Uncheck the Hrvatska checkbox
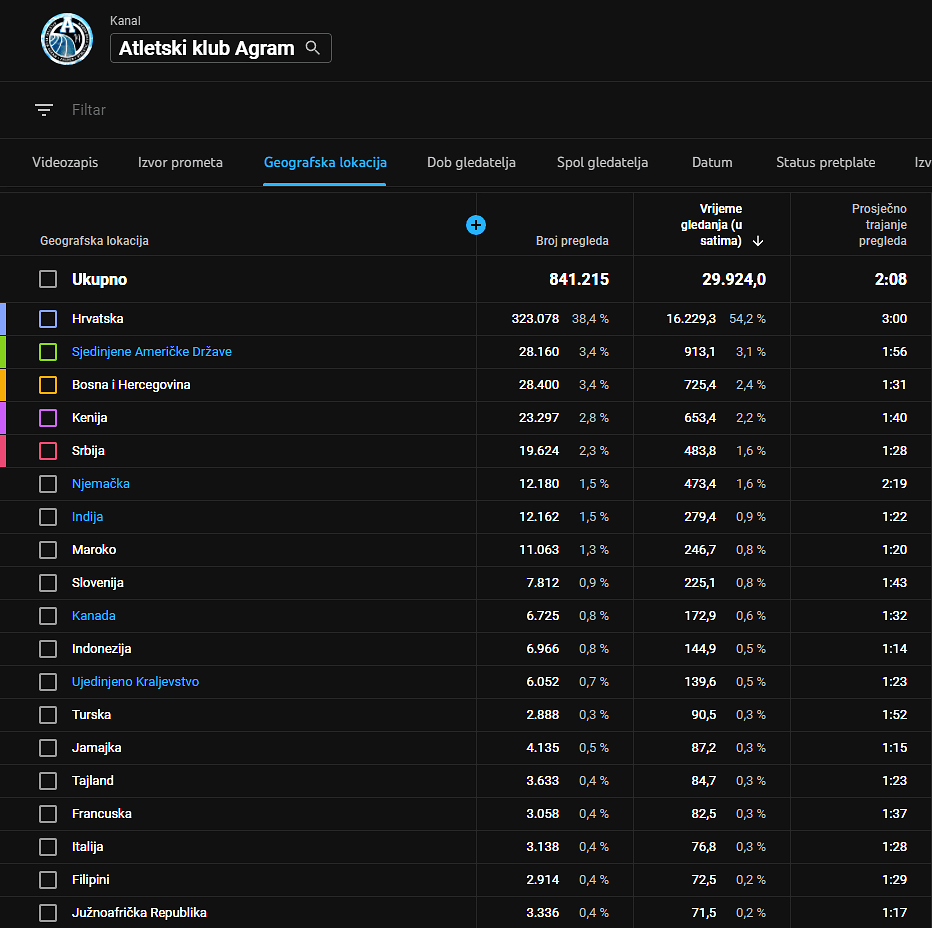Viewport: 932px width, 928px height. click(48, 319)
